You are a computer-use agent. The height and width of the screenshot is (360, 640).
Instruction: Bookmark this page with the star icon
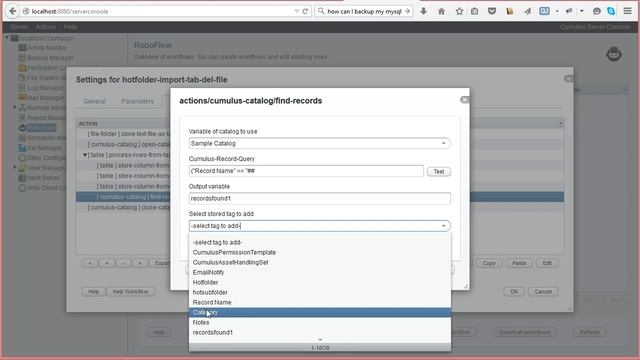pyautogui.click(x=459, y=11)
